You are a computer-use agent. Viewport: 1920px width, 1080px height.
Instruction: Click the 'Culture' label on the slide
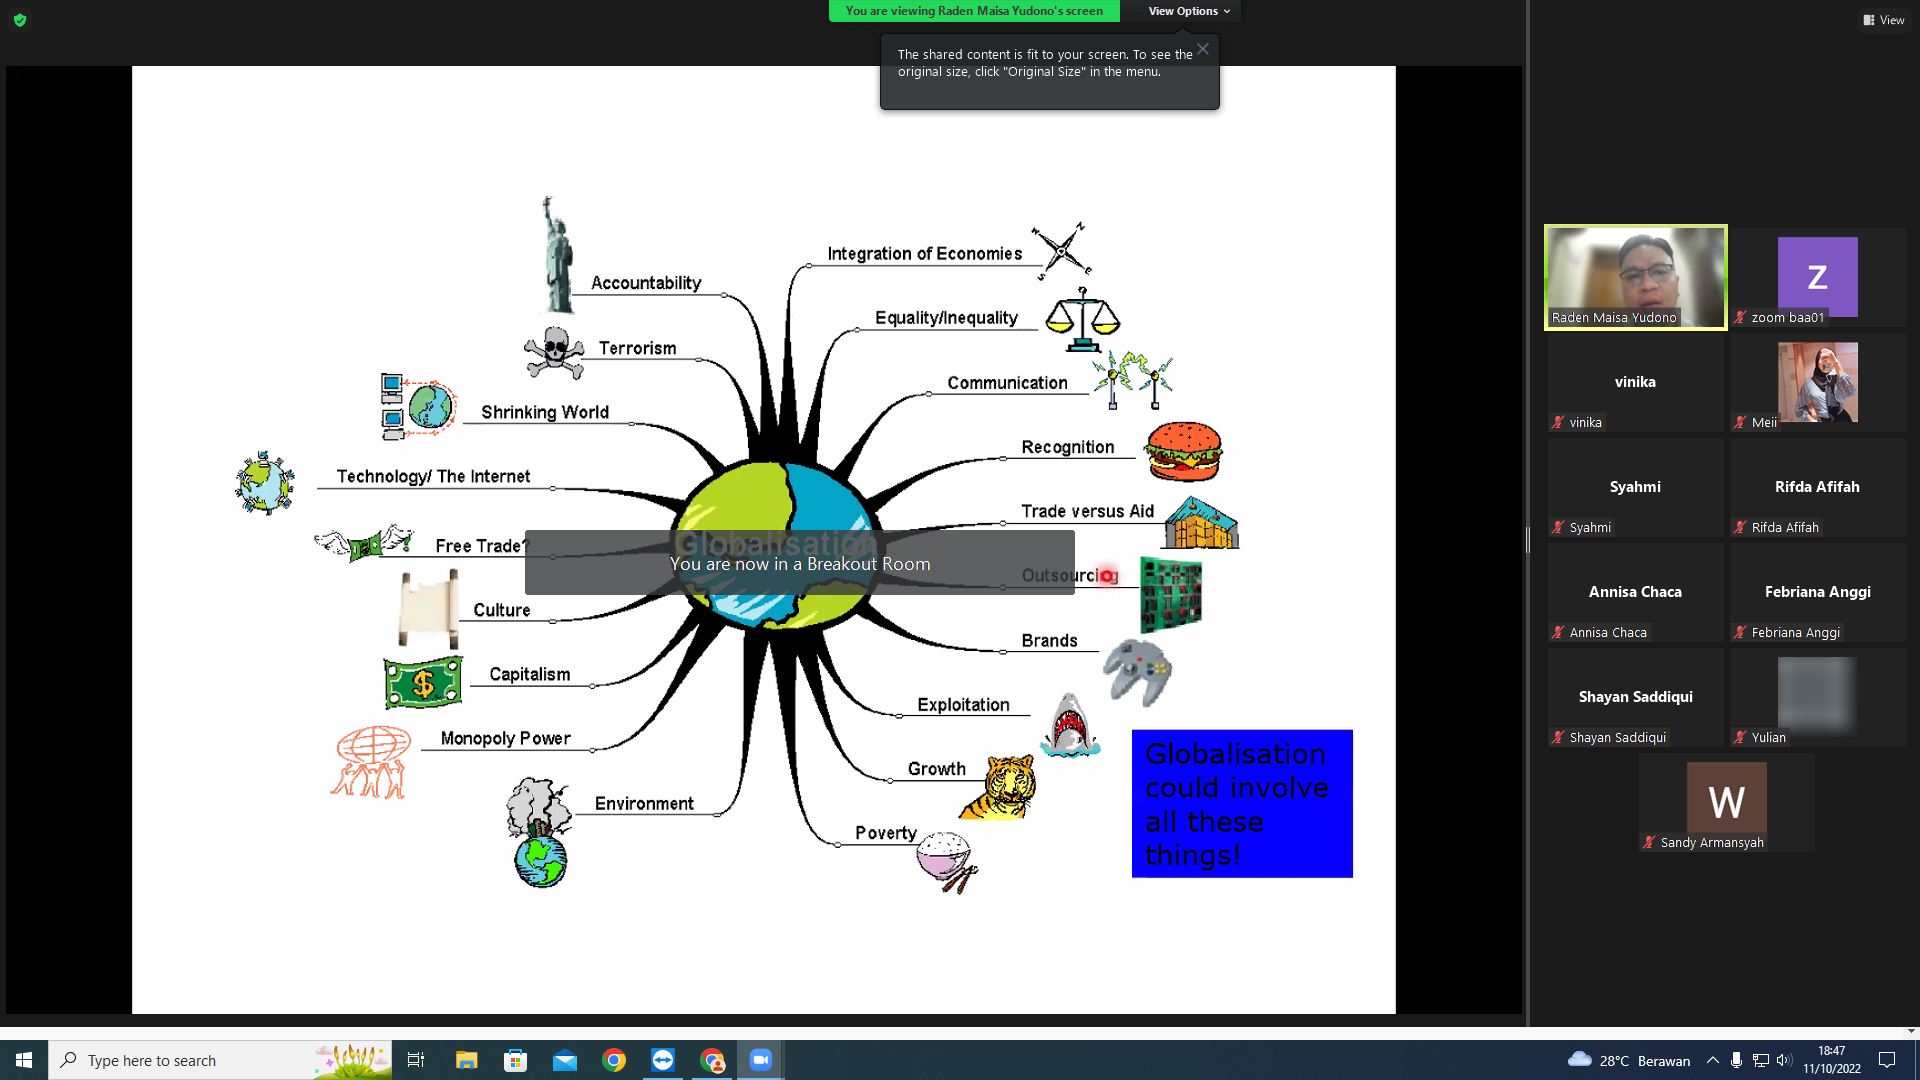click(502, 610)
